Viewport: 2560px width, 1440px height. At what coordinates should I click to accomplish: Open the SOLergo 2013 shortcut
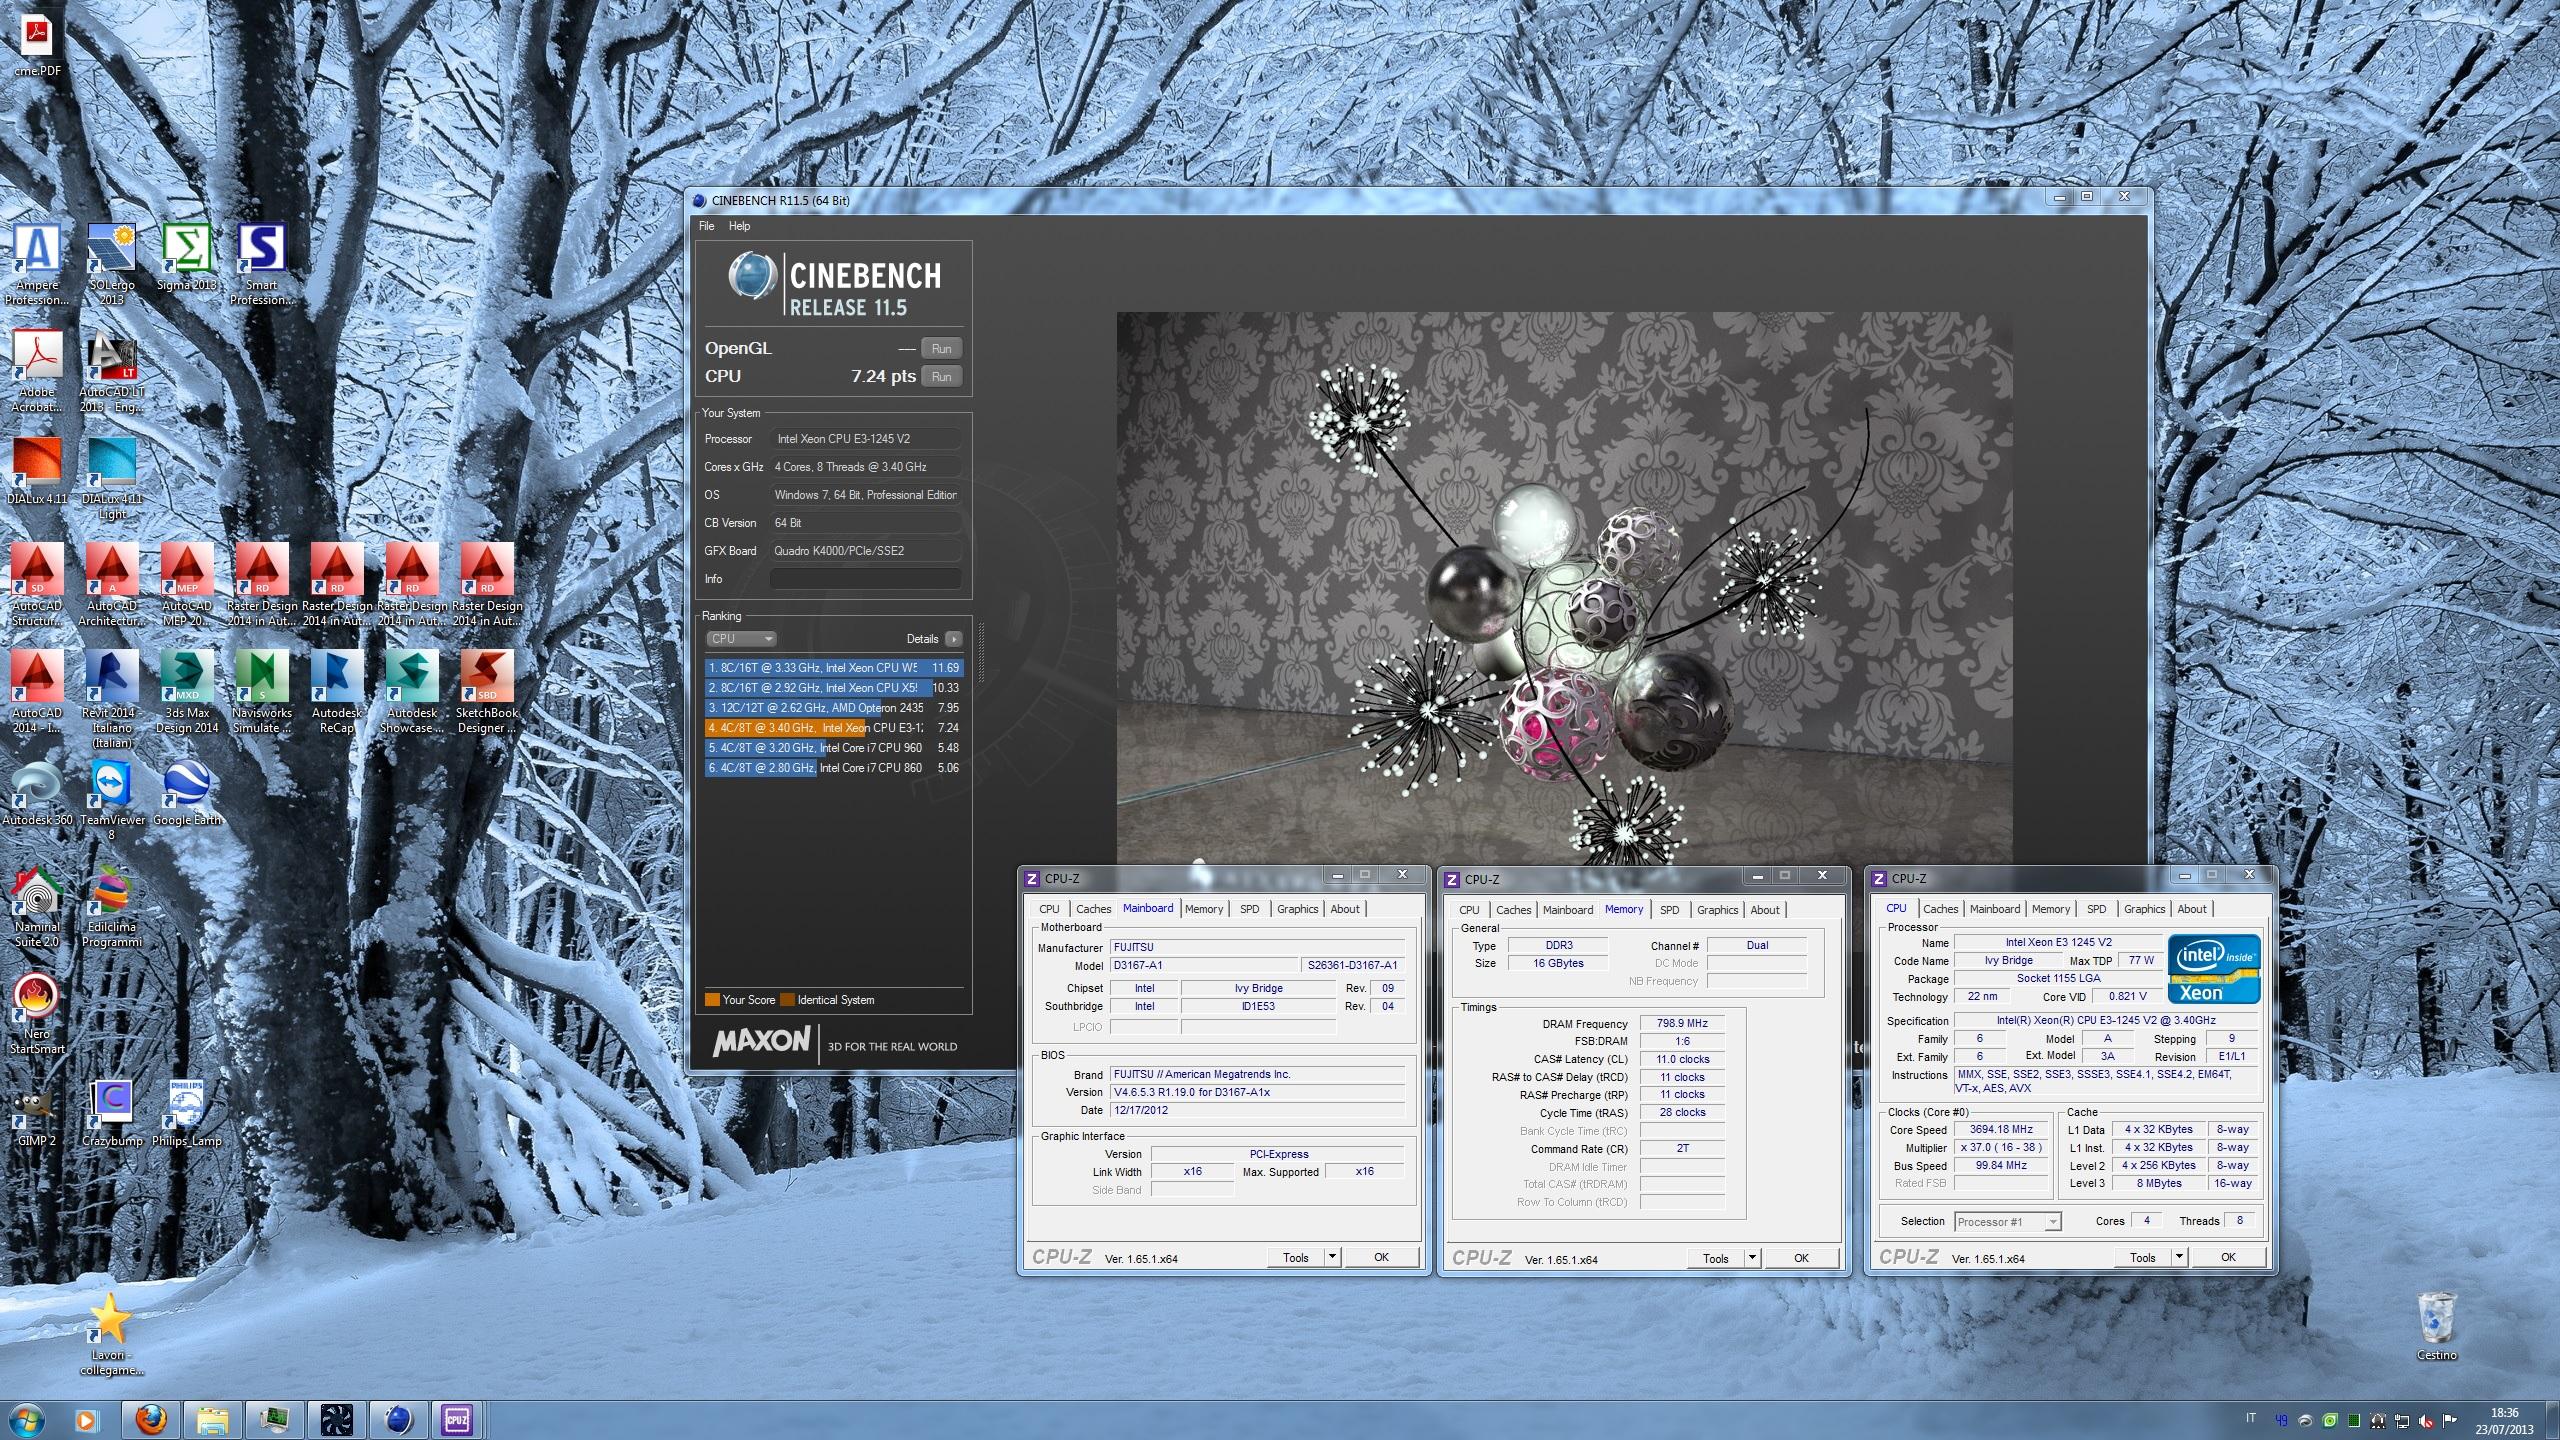(112, 264)
